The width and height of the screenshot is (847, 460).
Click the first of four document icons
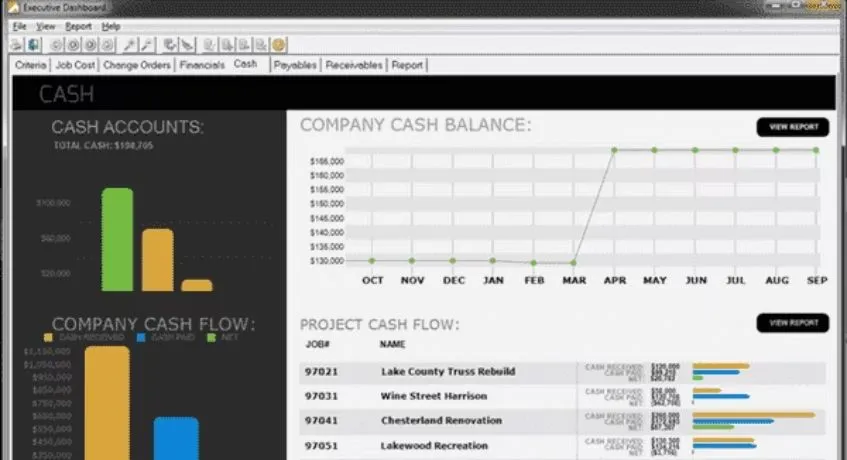click(210, 45)
